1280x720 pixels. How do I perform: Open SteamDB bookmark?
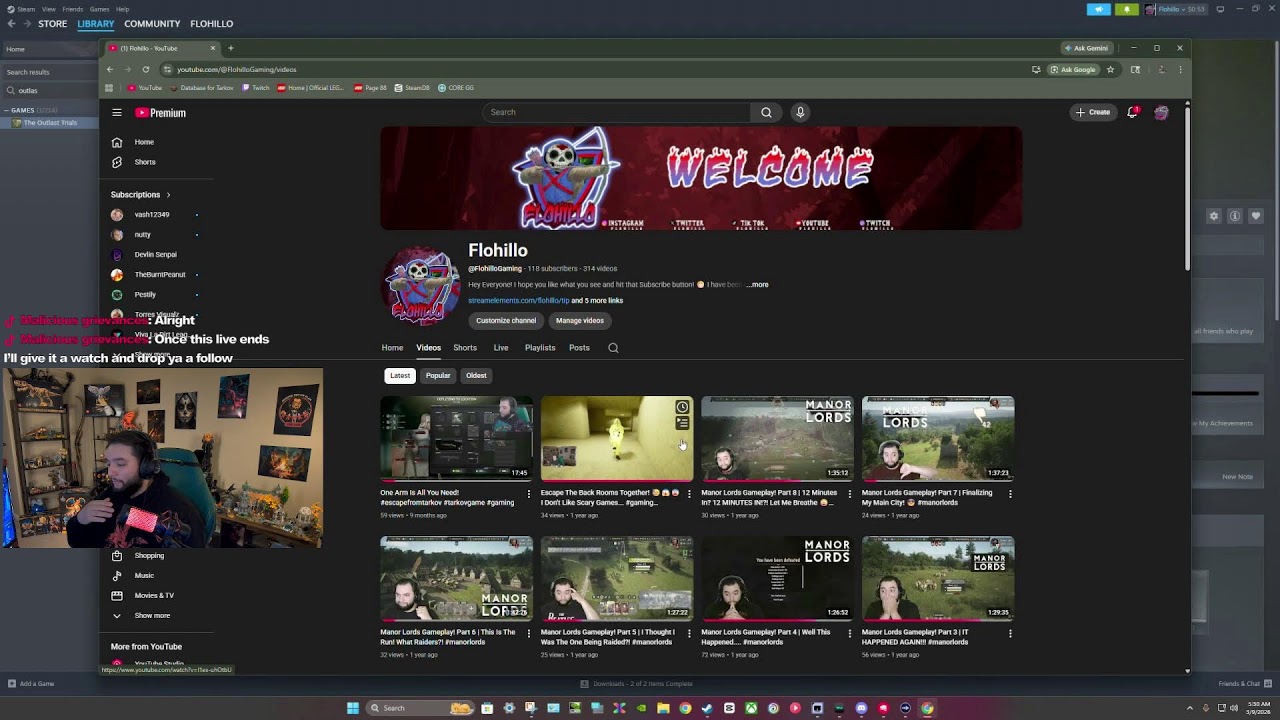412,88
